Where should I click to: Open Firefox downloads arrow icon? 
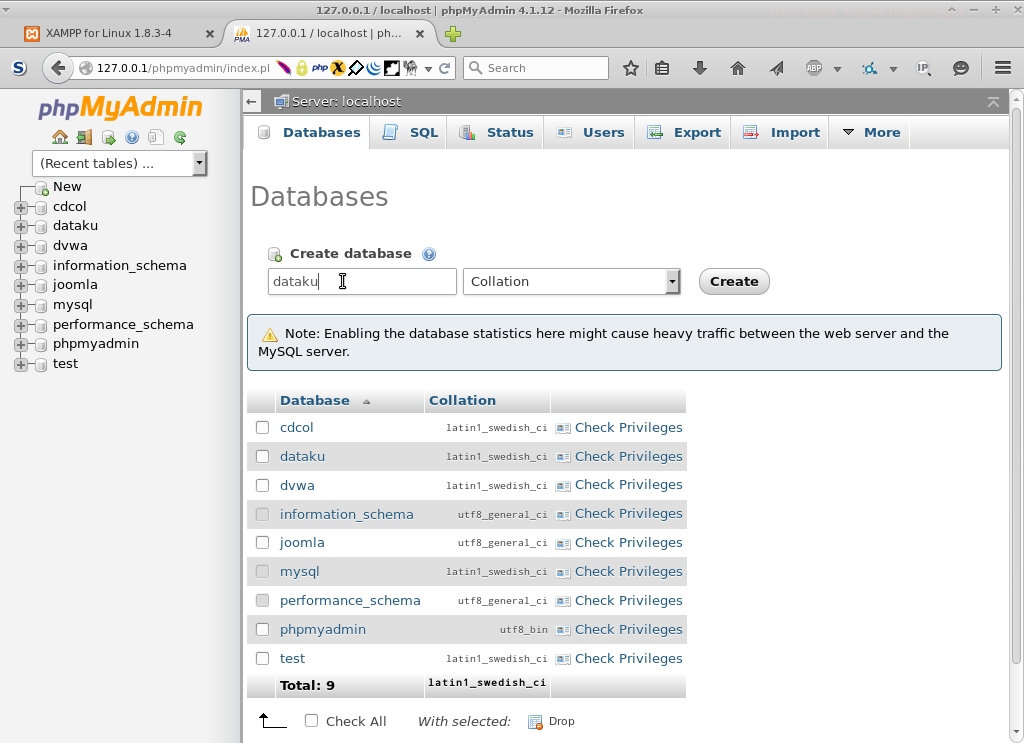pyautogui.click(x=699, y=68)
